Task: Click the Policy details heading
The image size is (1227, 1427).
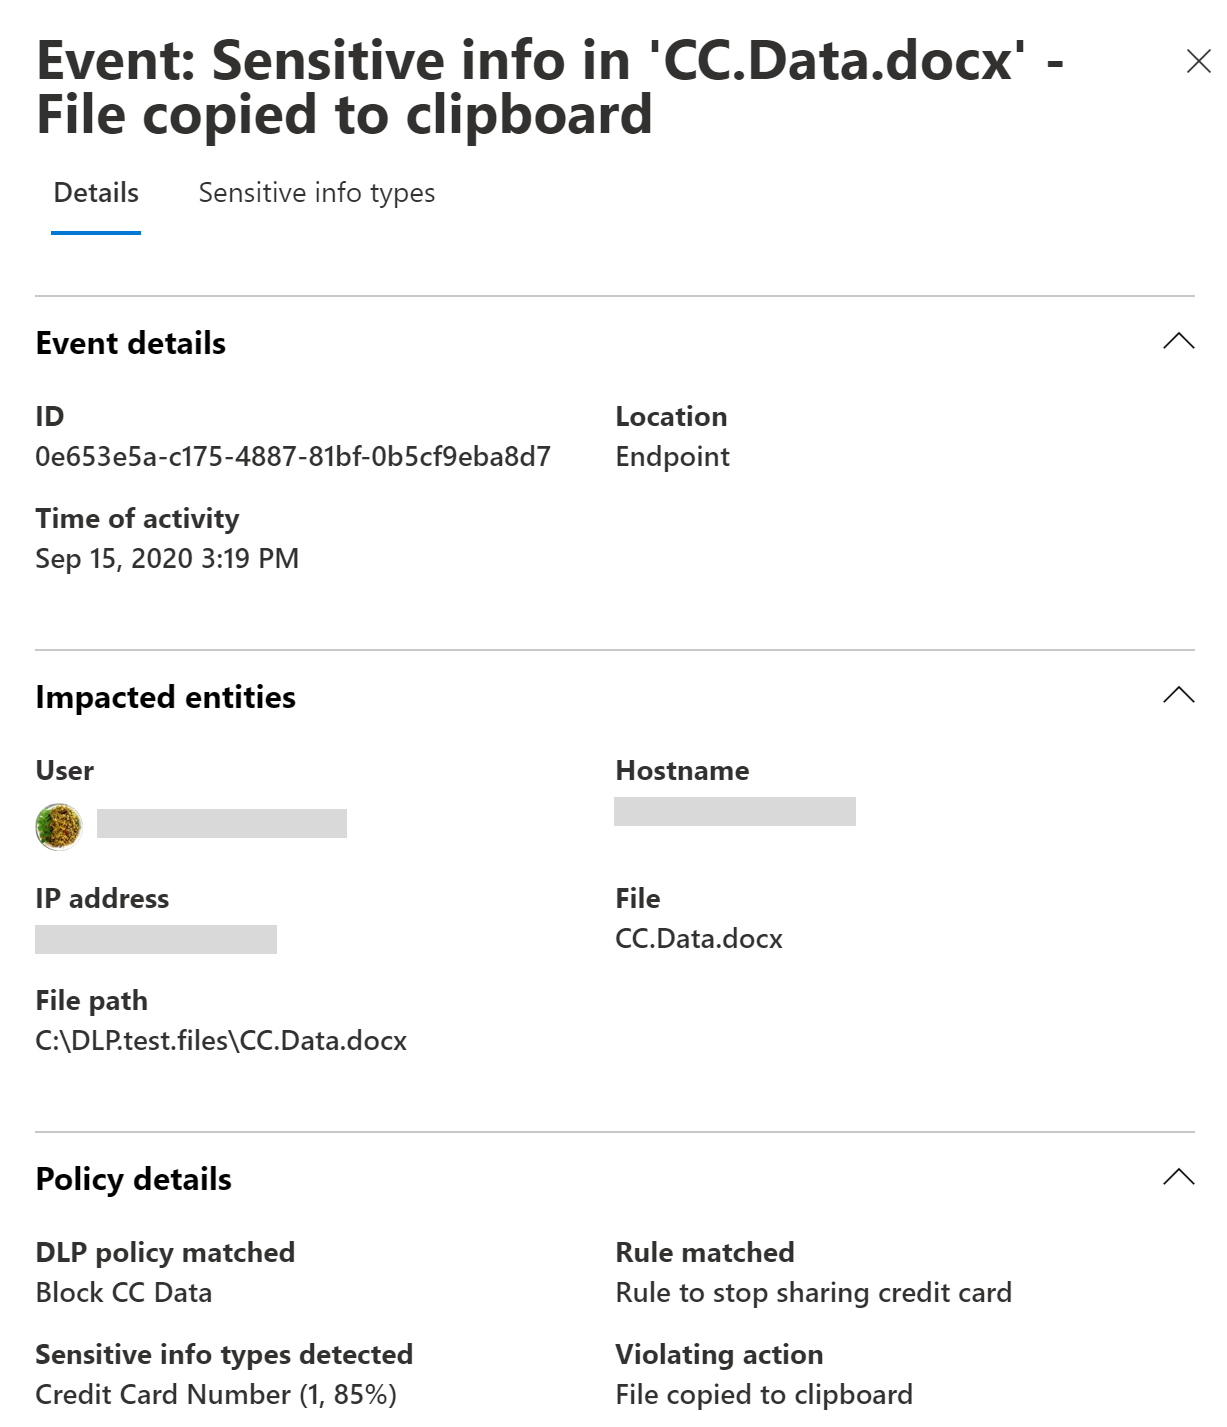Action: coord(134,1179)
